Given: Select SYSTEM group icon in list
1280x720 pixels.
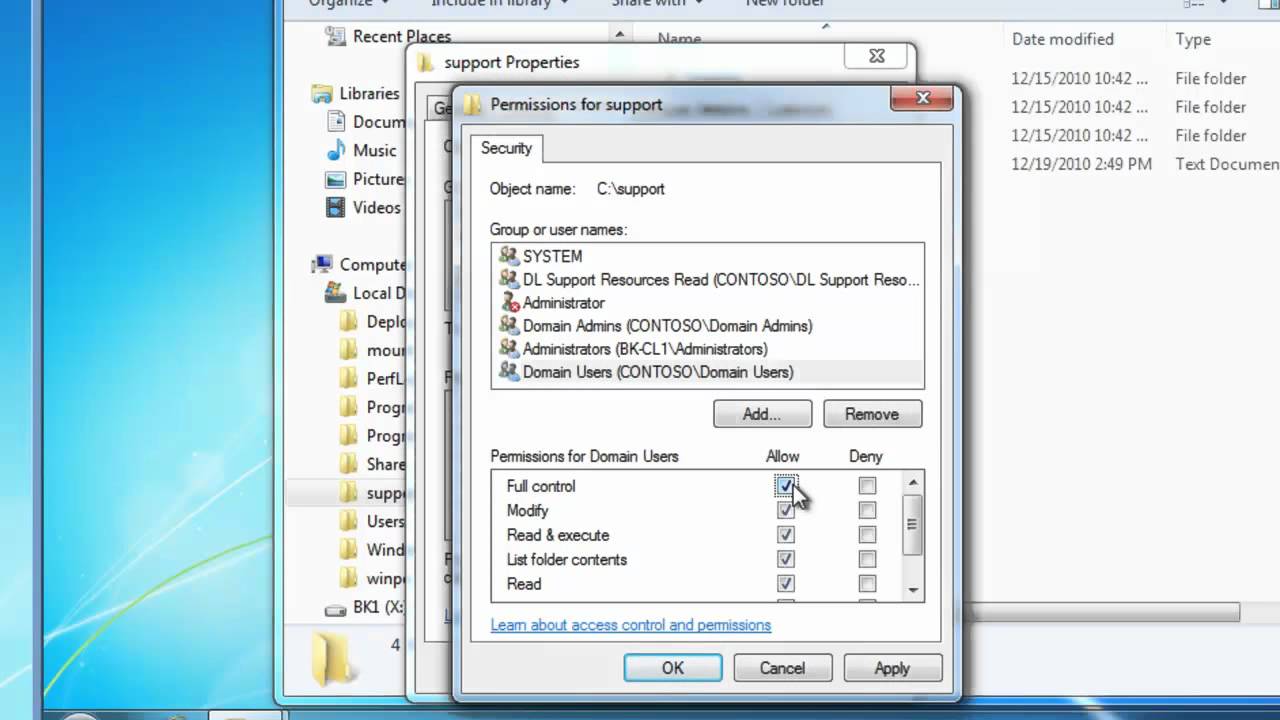Looking at the screenshot, I should [509, 256].
